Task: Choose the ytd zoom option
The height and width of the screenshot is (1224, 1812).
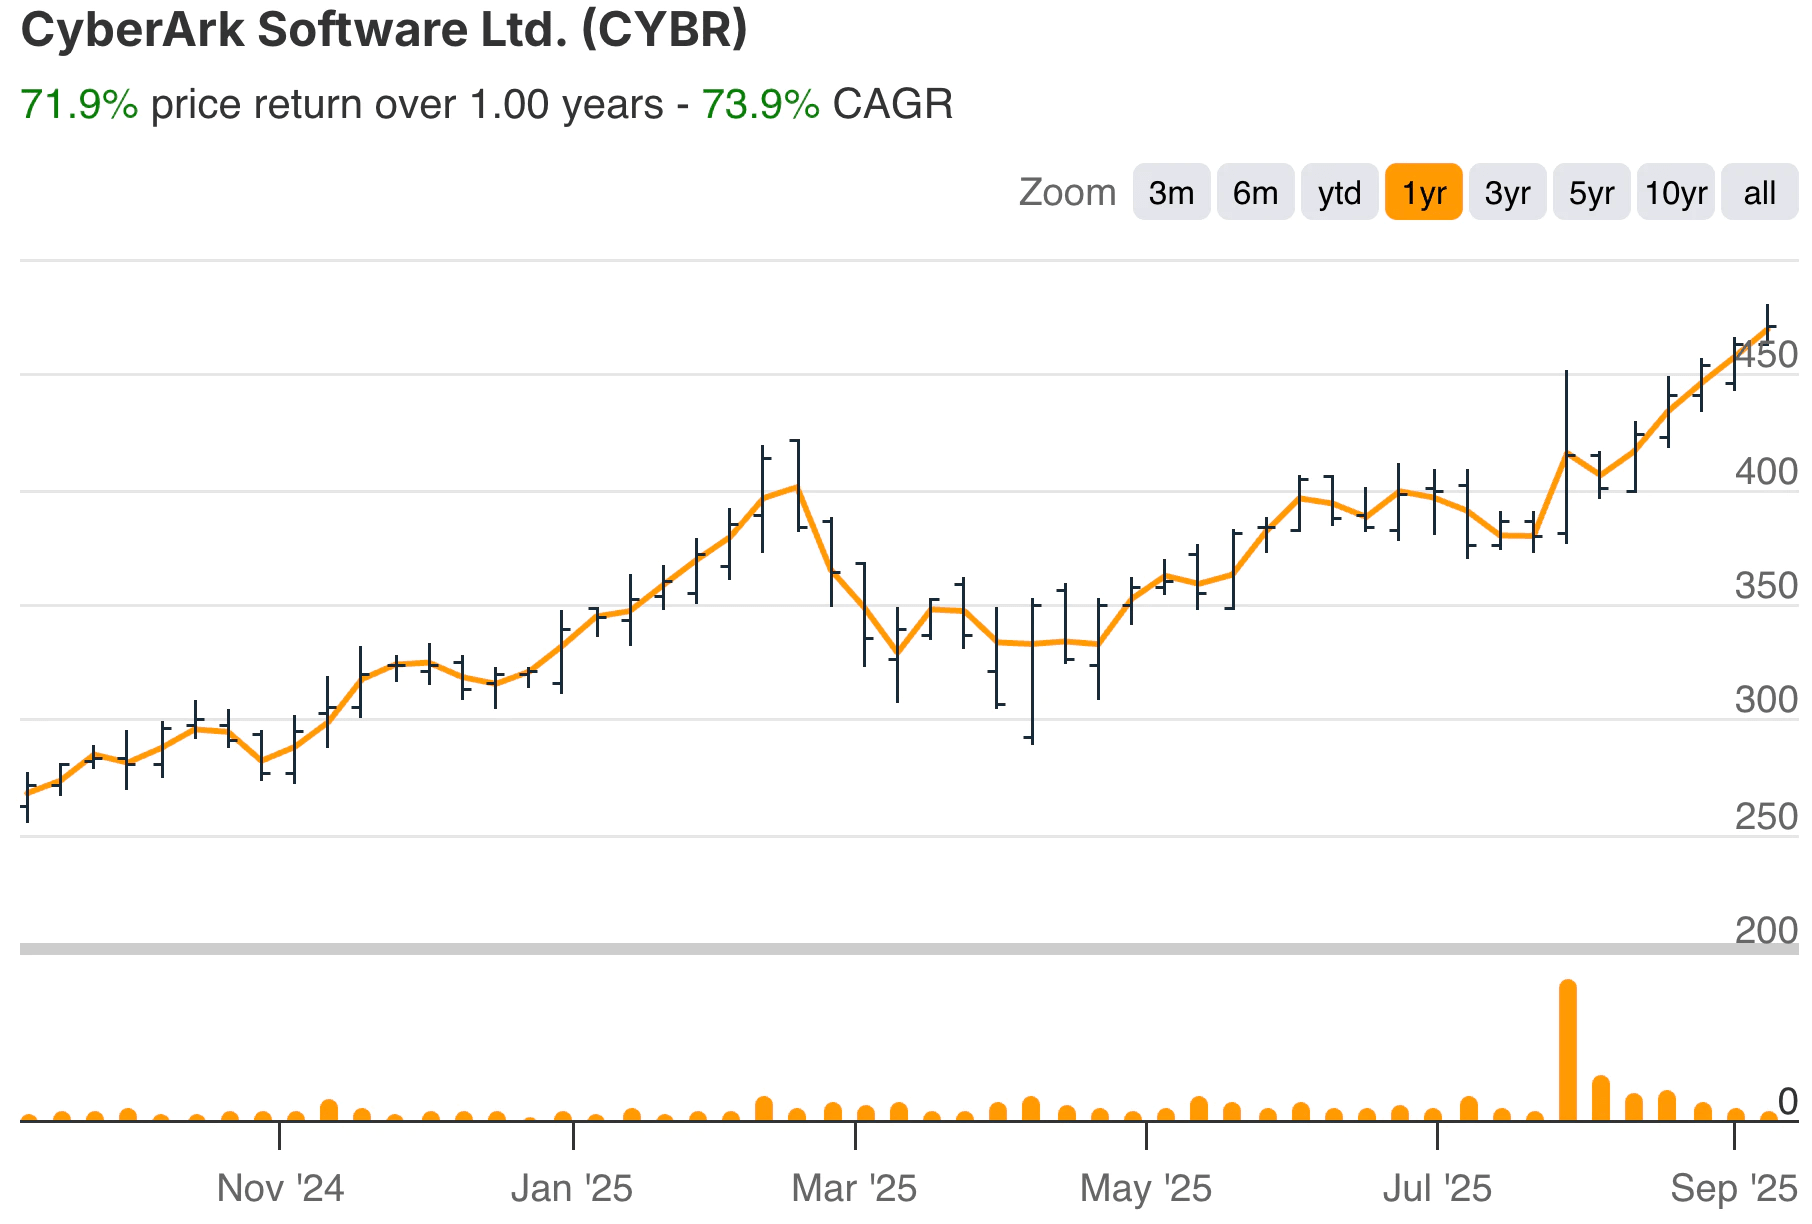Action: coord(1339,192)
